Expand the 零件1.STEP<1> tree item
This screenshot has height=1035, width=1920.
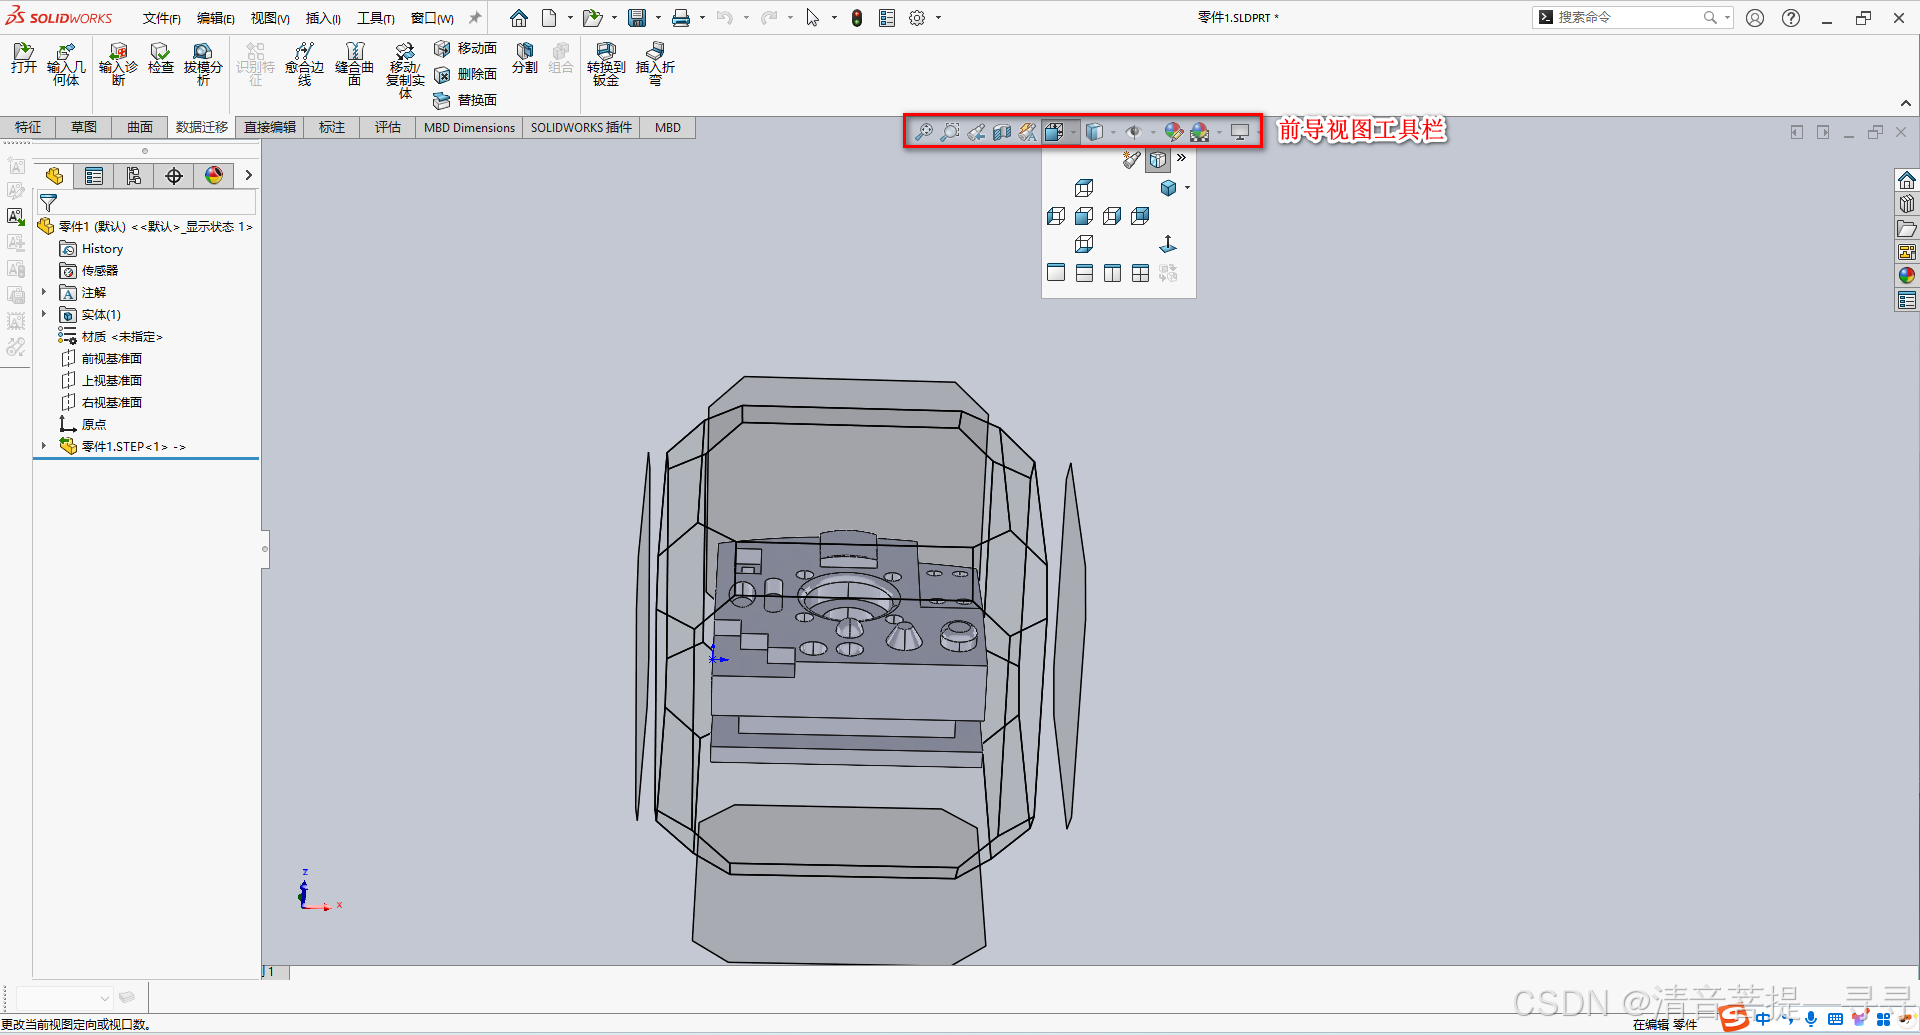coord(43,446)
